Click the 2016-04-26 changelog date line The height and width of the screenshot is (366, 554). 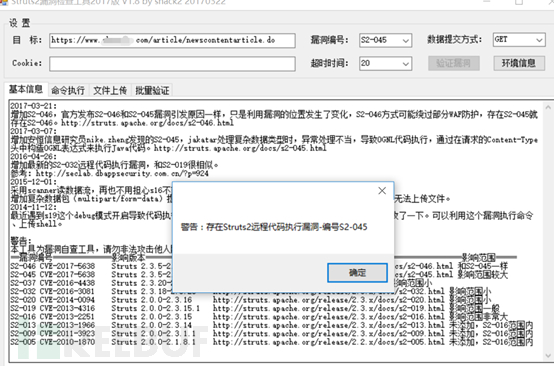click(x=34, y=157)
